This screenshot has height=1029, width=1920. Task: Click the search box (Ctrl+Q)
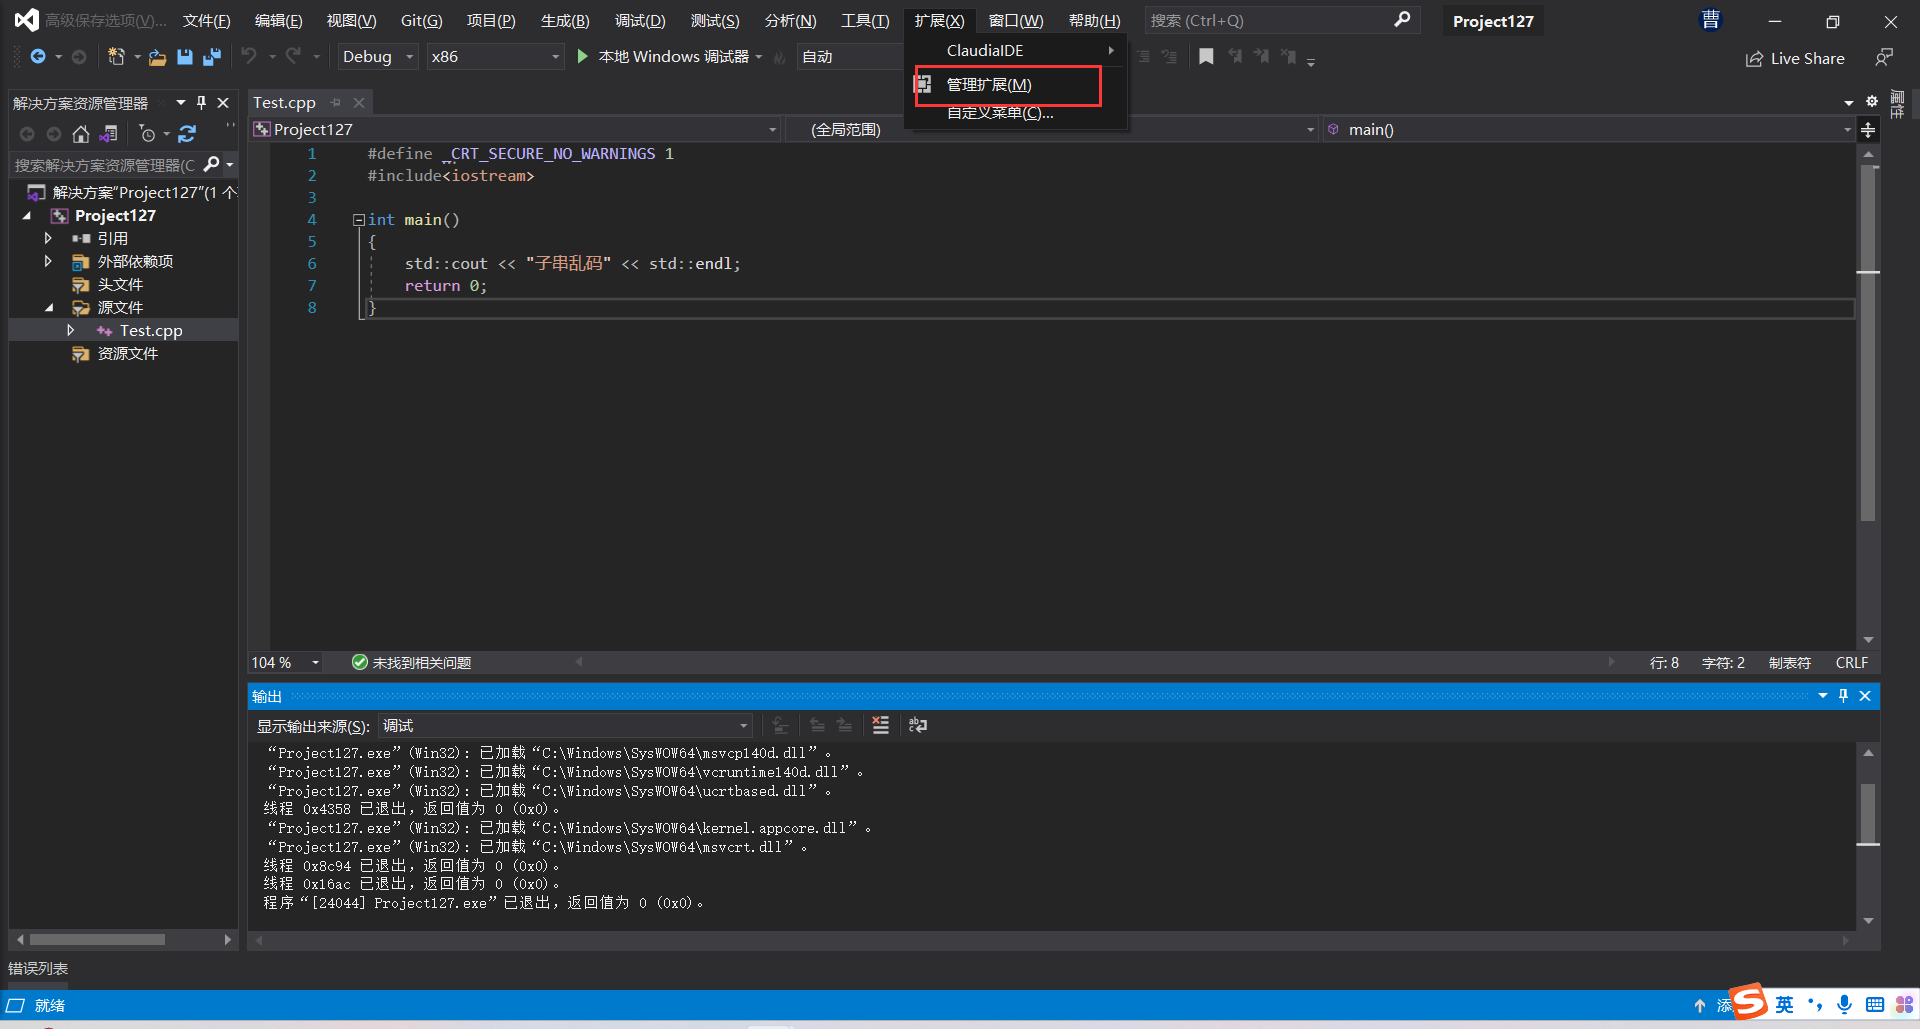[x=1280, y=20]
